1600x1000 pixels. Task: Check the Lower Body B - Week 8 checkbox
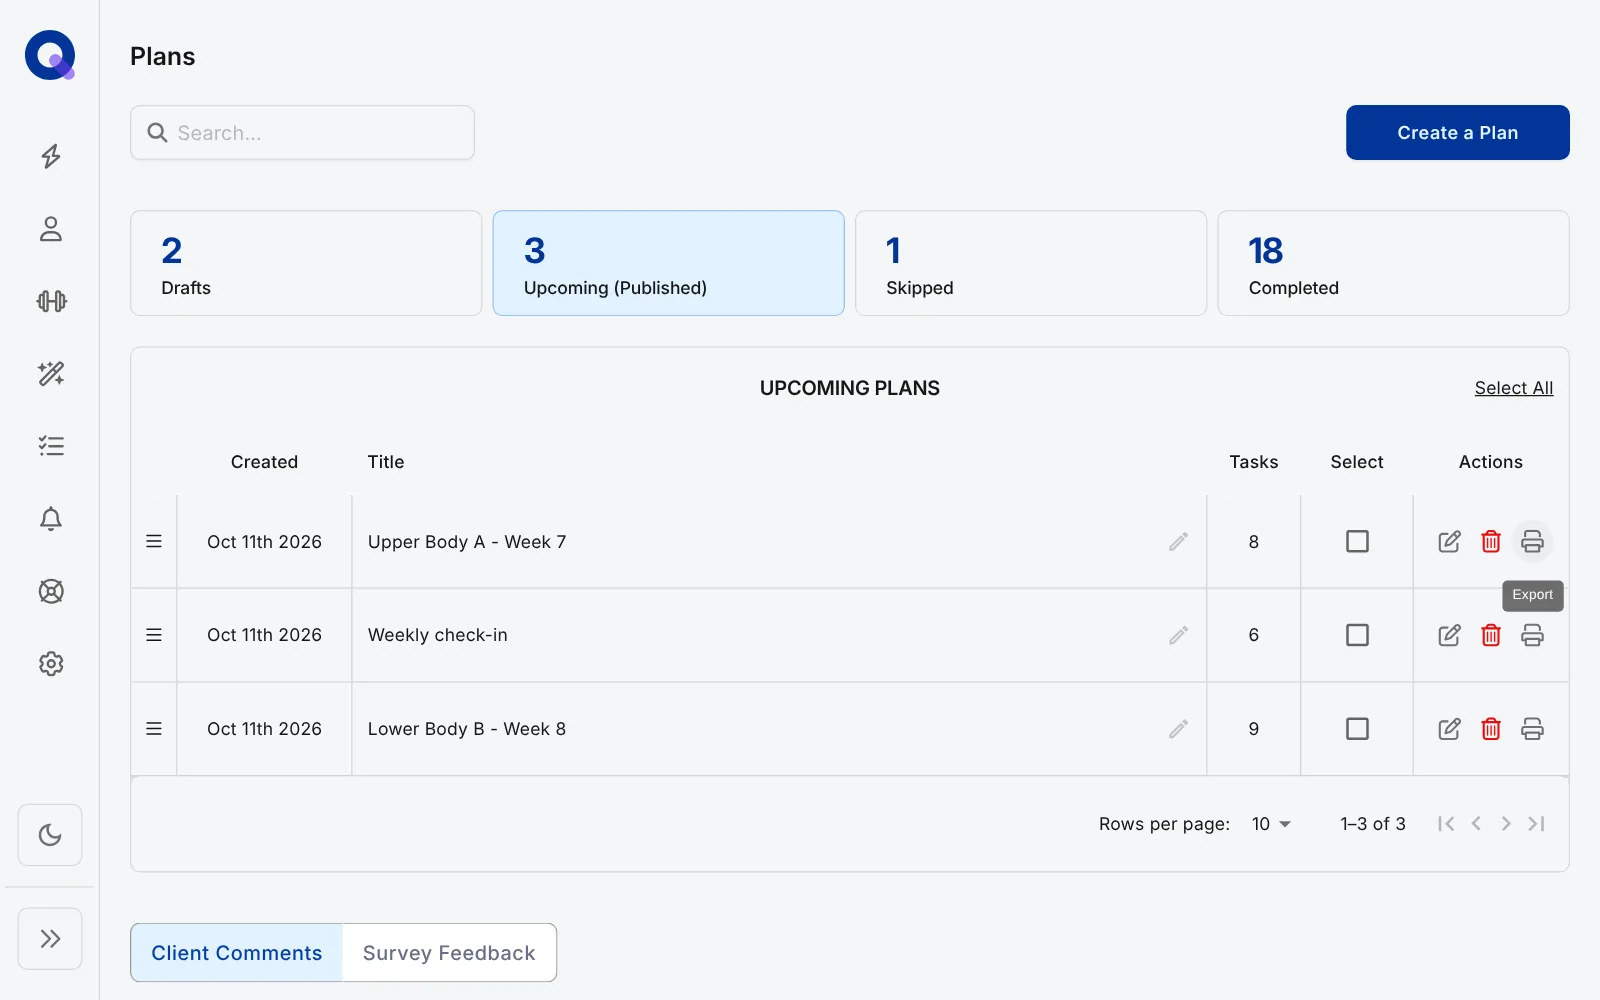pyautogui.click(x=1357, y=729)
